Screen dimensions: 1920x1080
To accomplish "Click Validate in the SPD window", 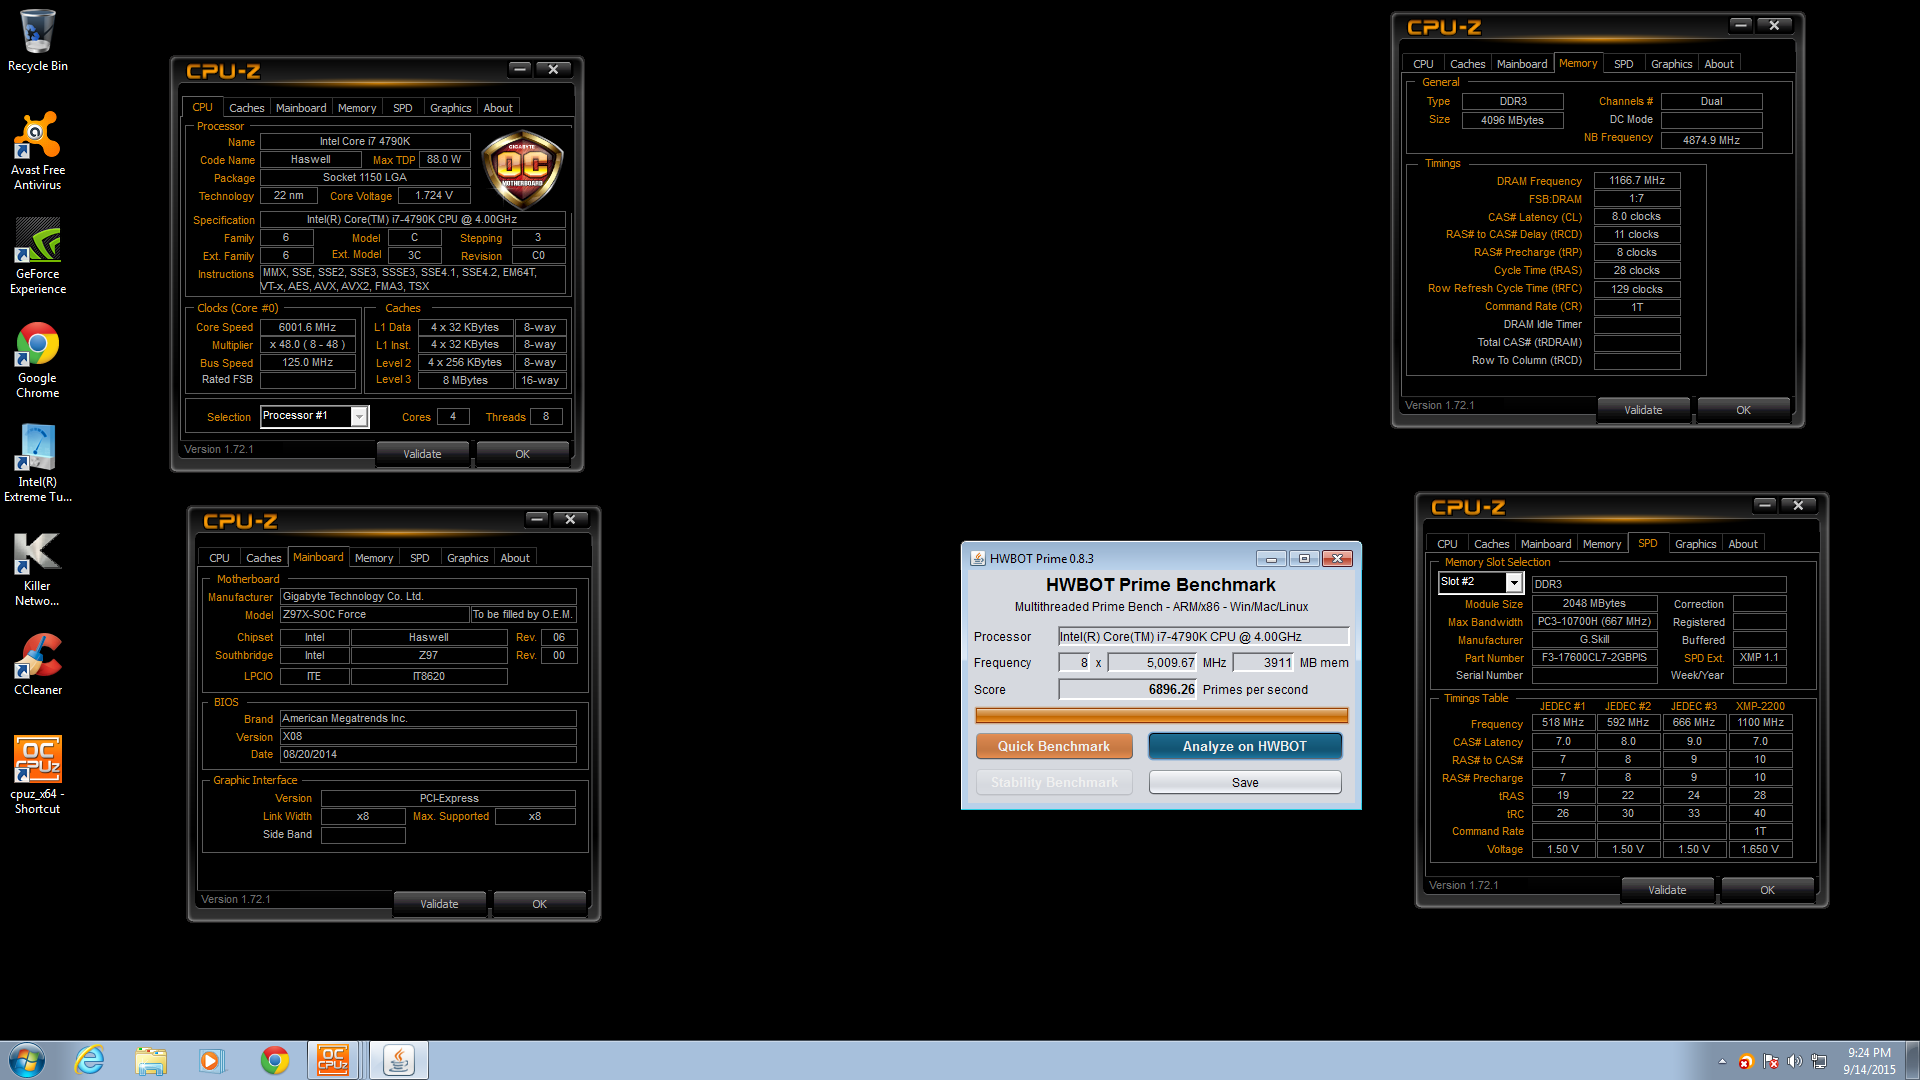I will point(1667,890).
